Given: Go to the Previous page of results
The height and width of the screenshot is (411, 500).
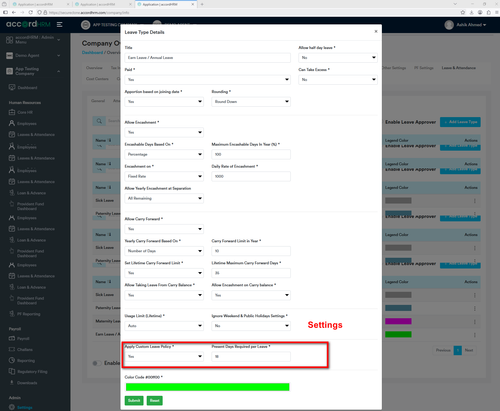Looking at the screenshot, I should [x=443, y=350].
